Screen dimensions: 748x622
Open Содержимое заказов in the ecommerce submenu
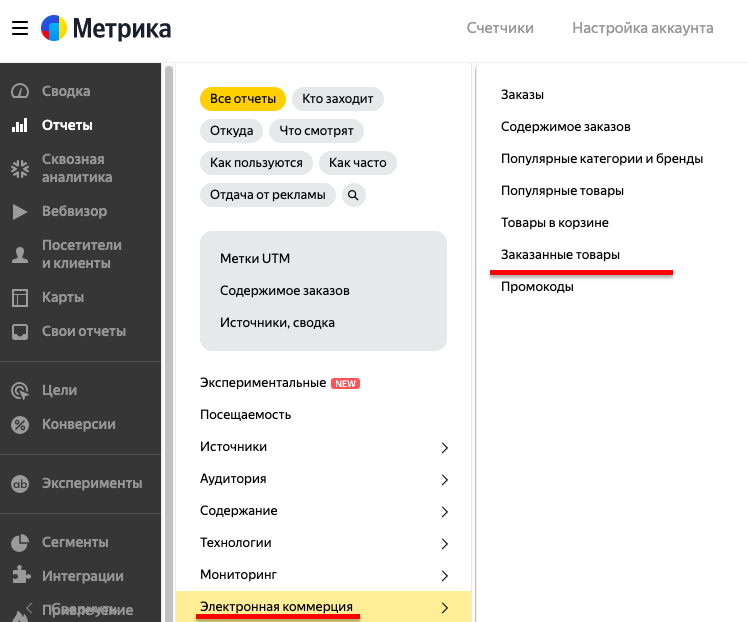pos(566,127)
